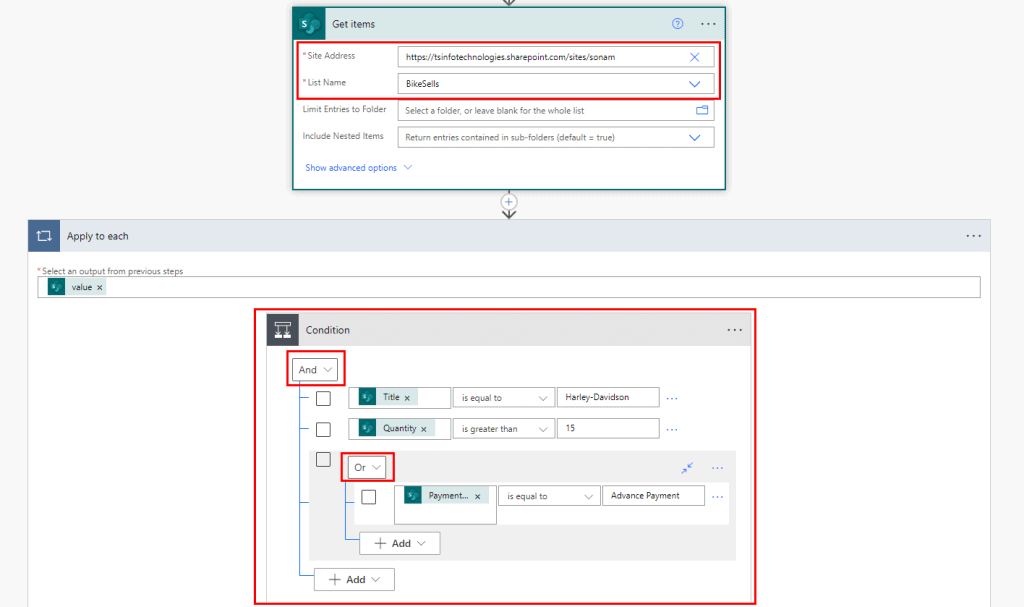The image size is (1024, 607).
Task: Click the Title dynamic content token
Action: click(386, 397)
